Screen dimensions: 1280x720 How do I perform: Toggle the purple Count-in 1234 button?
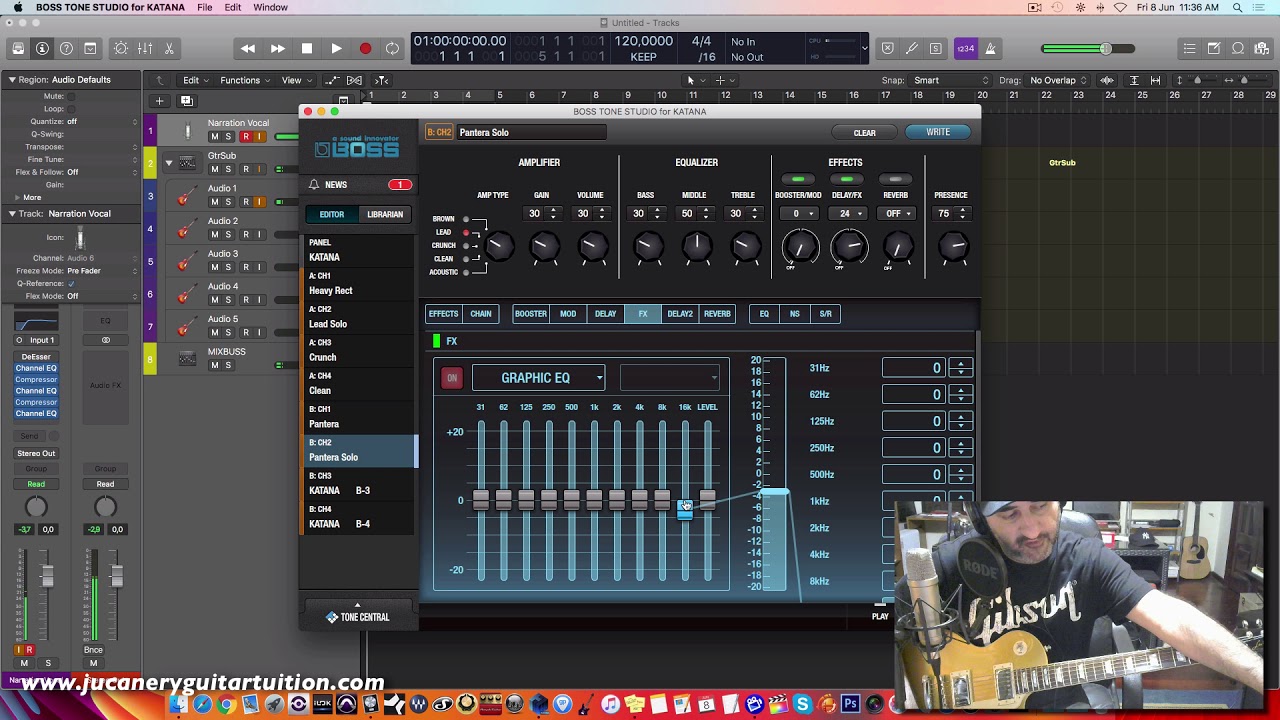click(x=965, y=48)
